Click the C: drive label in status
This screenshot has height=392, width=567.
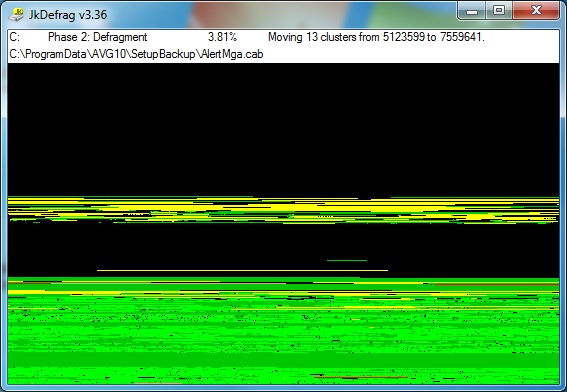(14, 37)
